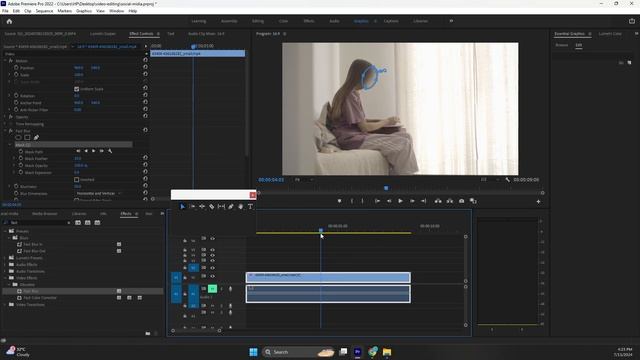
Task: Open Quick Export icon top right
Action: [632, 21]
